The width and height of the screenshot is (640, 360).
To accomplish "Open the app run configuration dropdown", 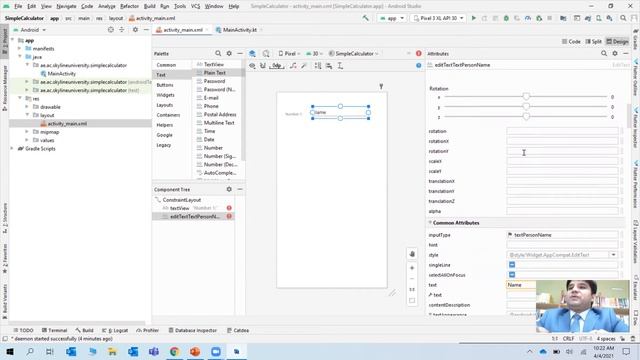I will (x=392, y=18).
